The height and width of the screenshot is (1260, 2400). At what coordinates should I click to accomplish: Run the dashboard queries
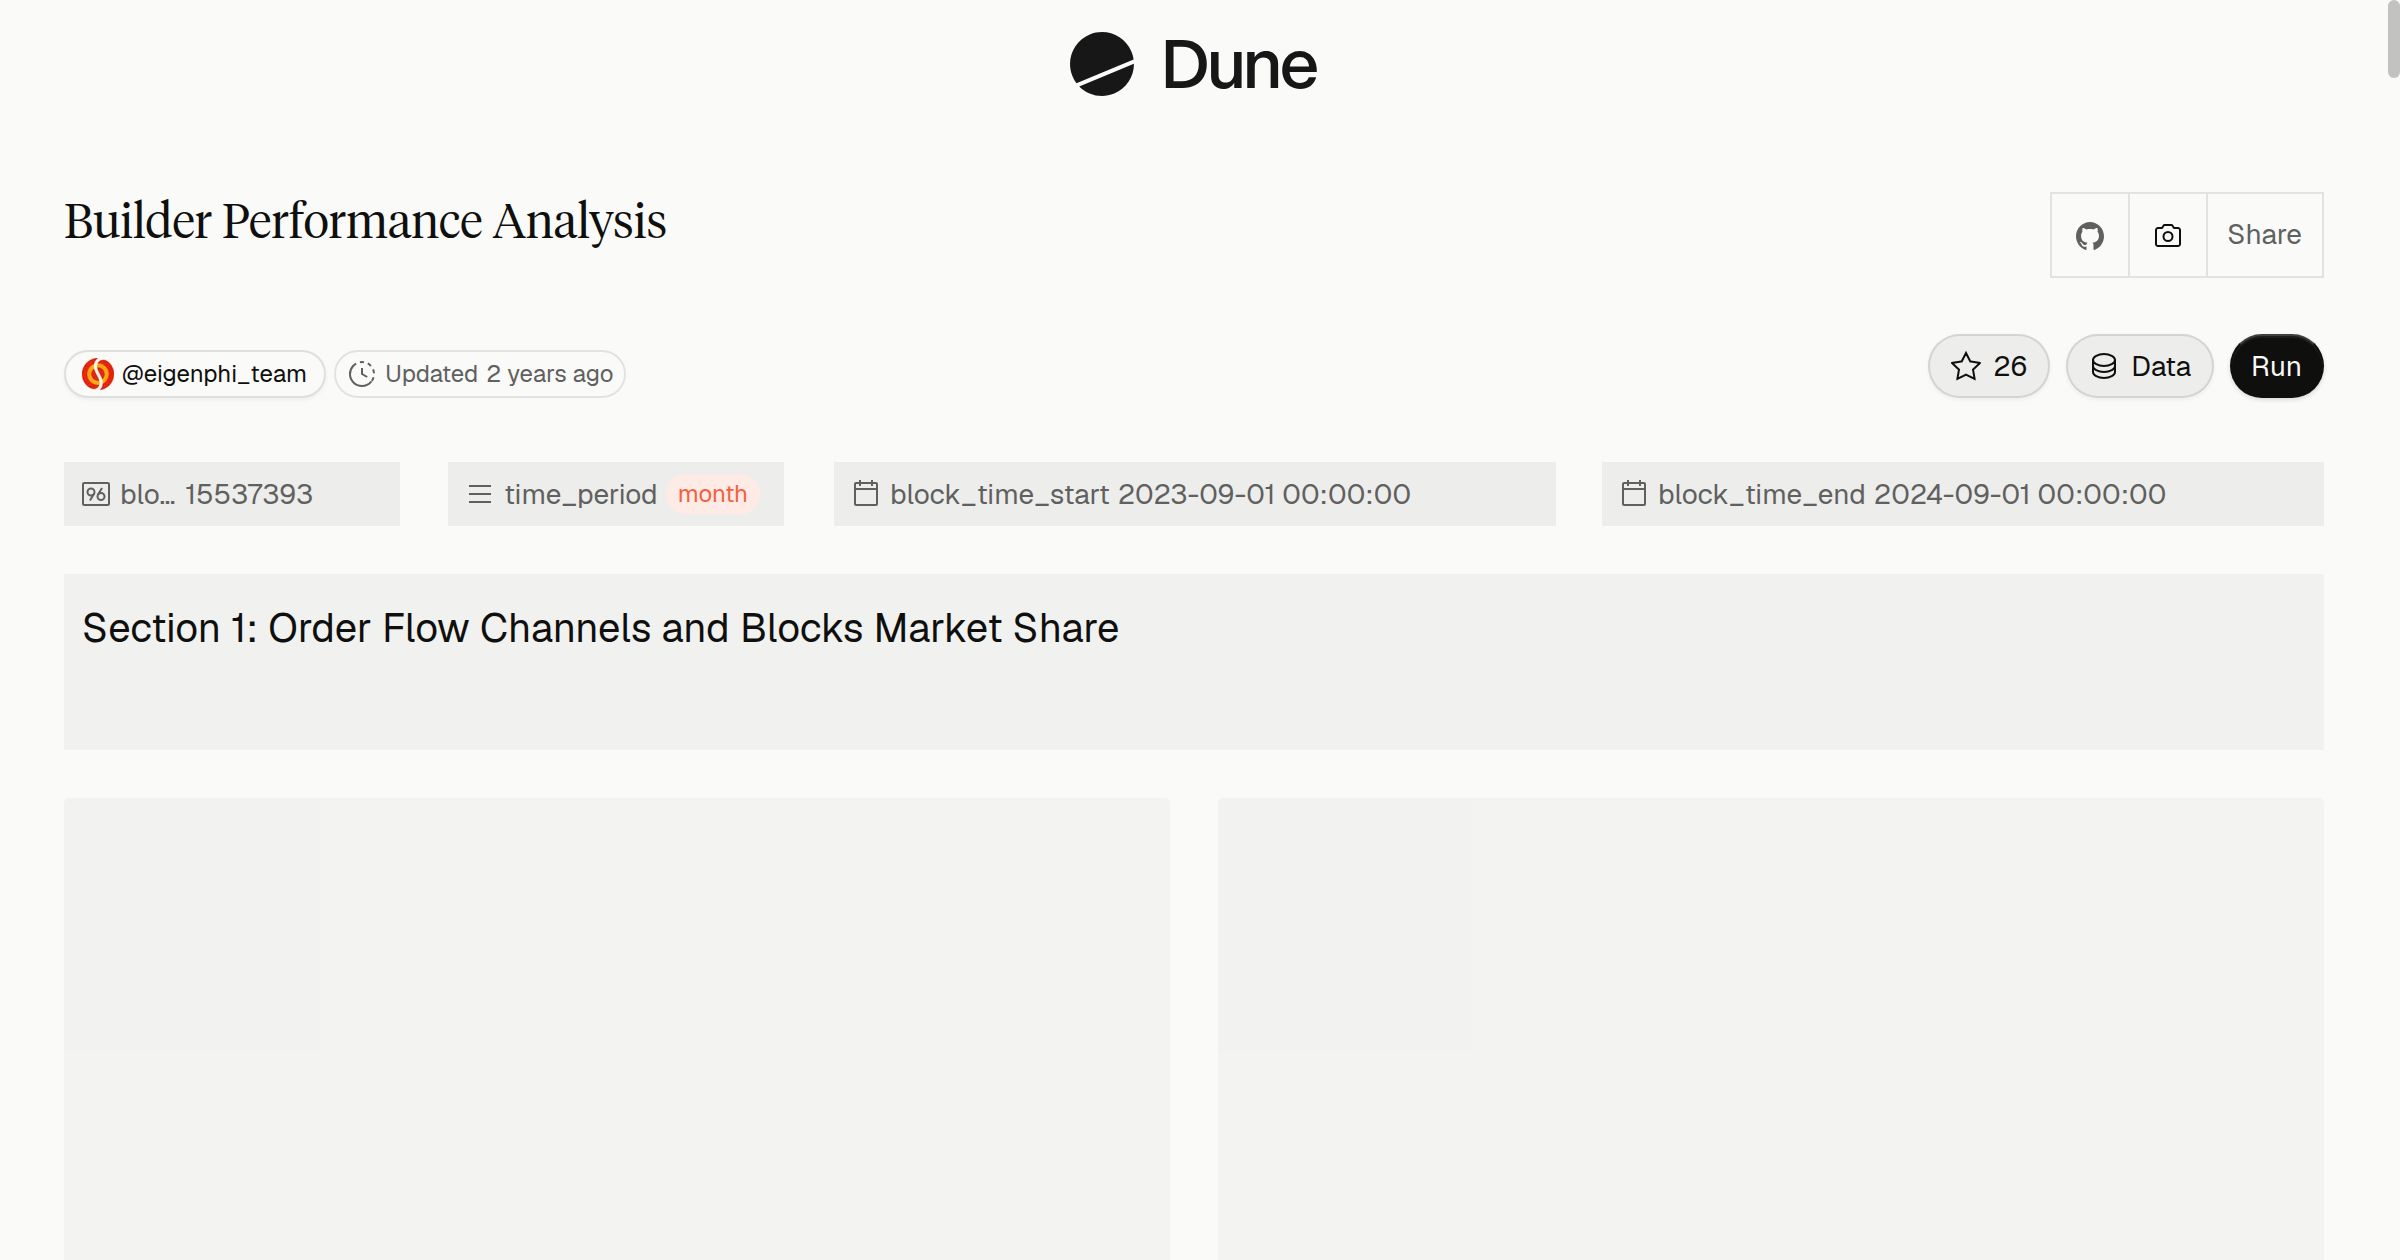pyautogui.click(x=2276, y=366)
